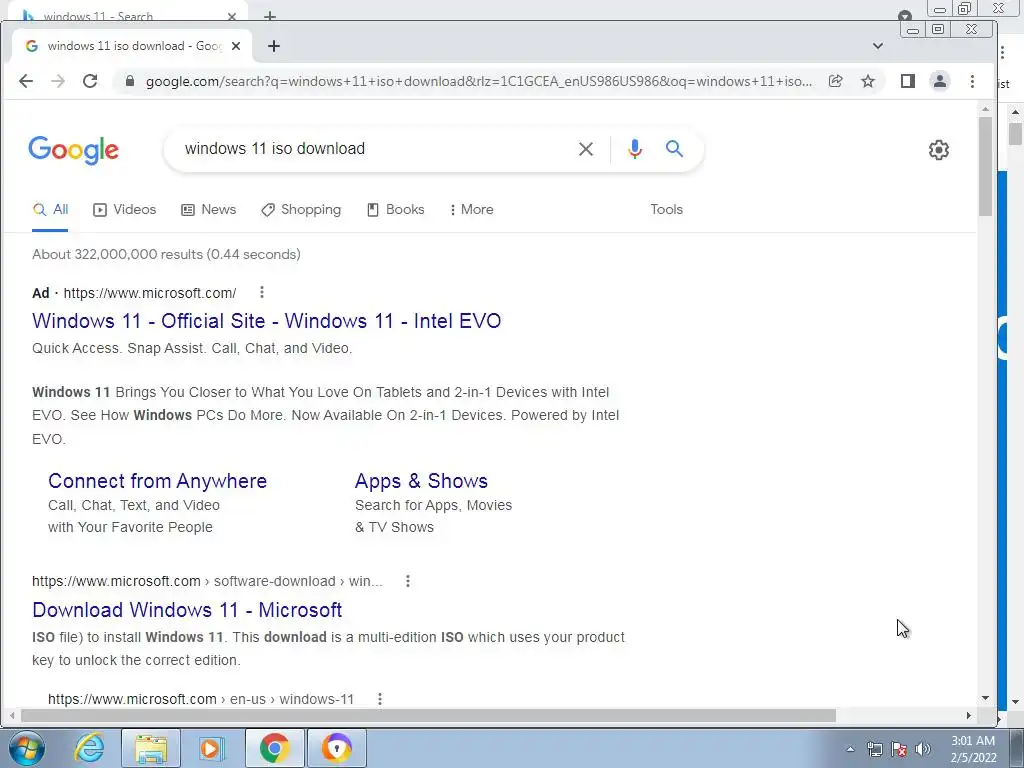This screenshot has width=1024, height=768.
Task: Bookmark this page with star icon
Action: click(x=867, y=81)
